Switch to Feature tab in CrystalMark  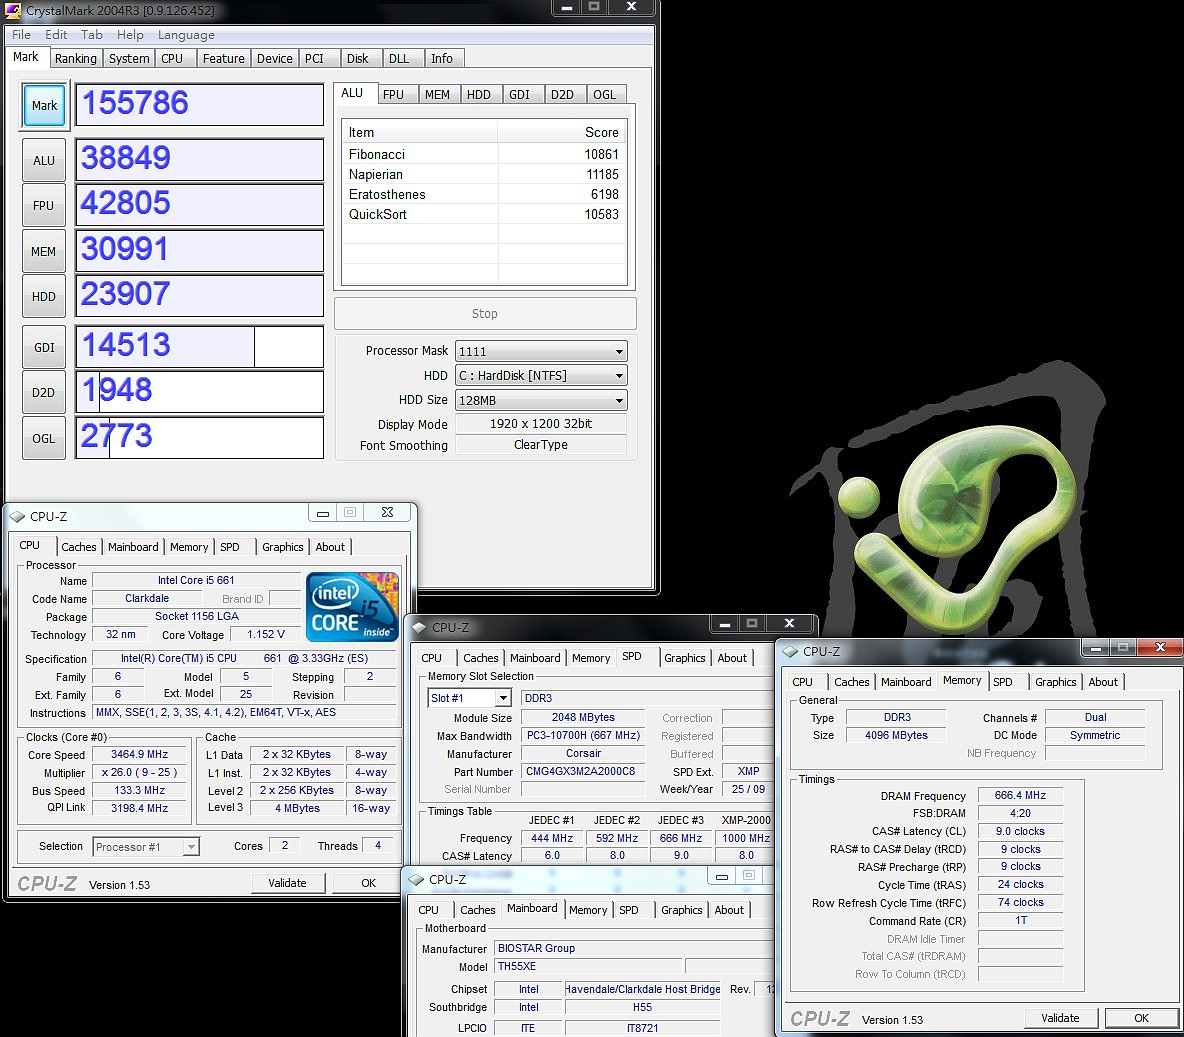224,58
